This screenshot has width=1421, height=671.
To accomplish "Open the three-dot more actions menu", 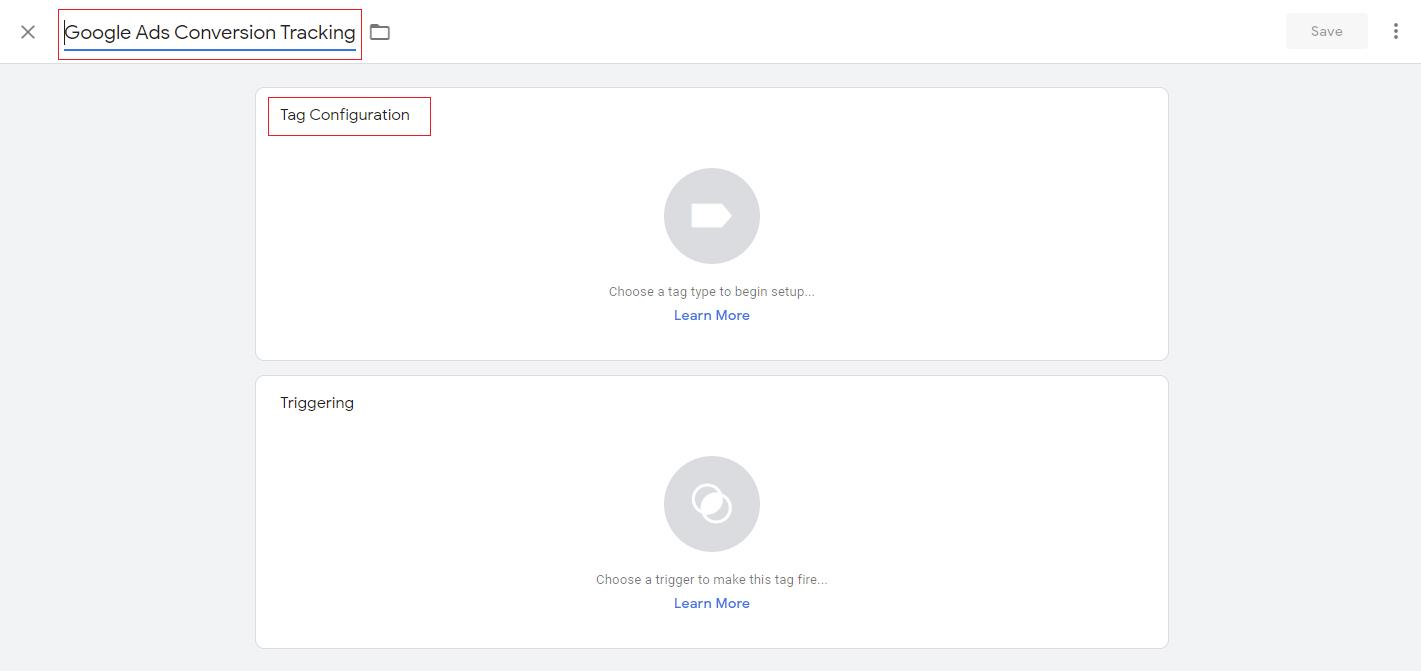I will [1396, 31].
